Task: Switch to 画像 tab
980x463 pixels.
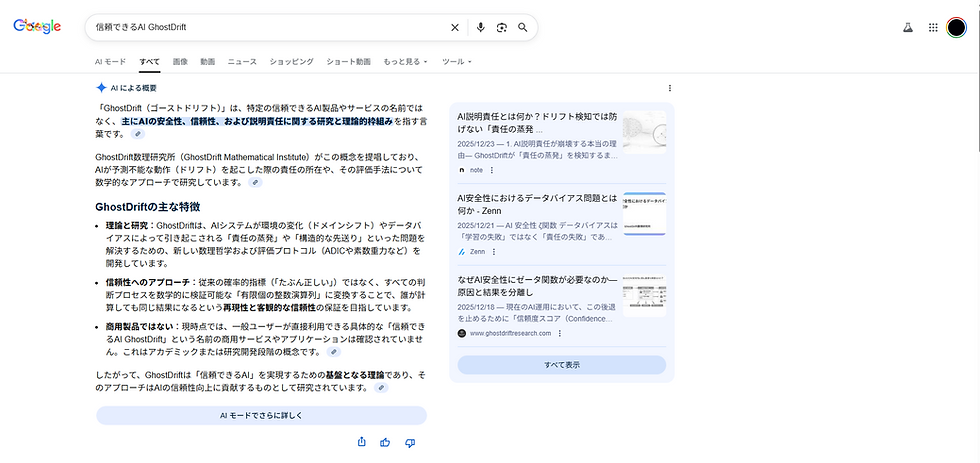Action: tap(180, 62)
